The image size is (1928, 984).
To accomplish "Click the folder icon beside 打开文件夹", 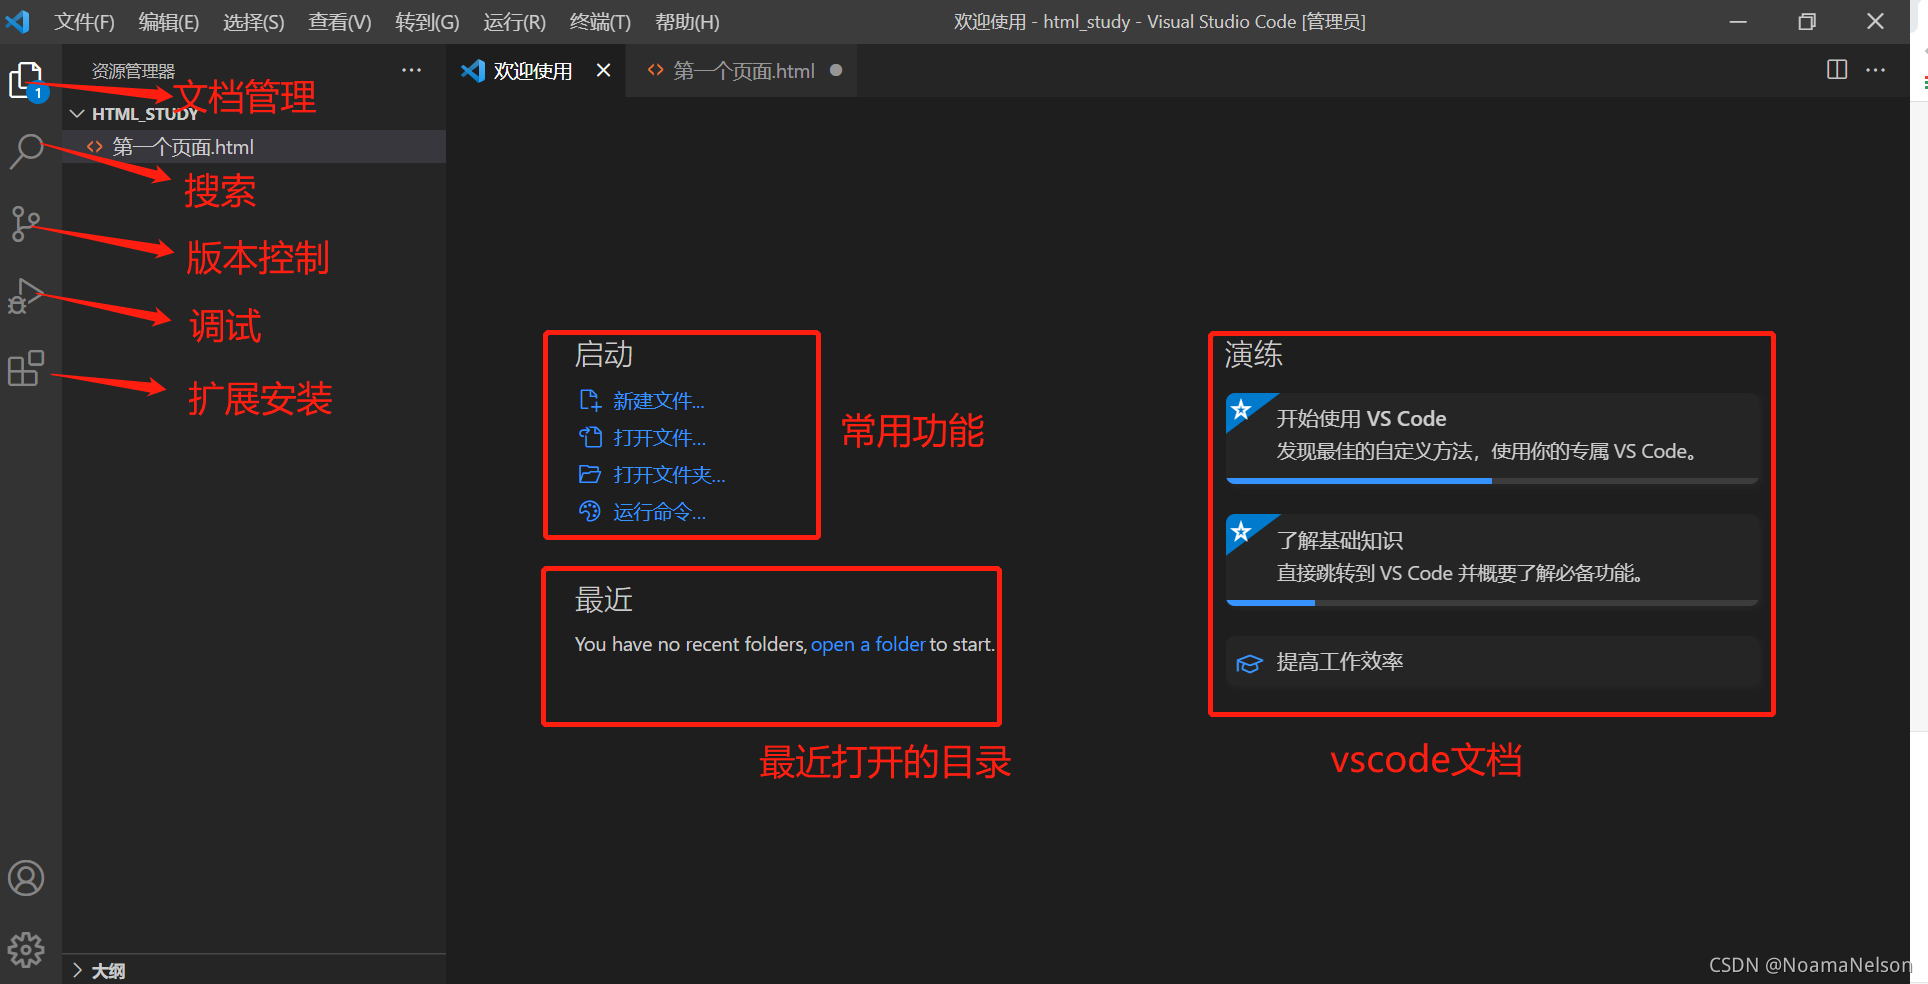I will point(590,474).
